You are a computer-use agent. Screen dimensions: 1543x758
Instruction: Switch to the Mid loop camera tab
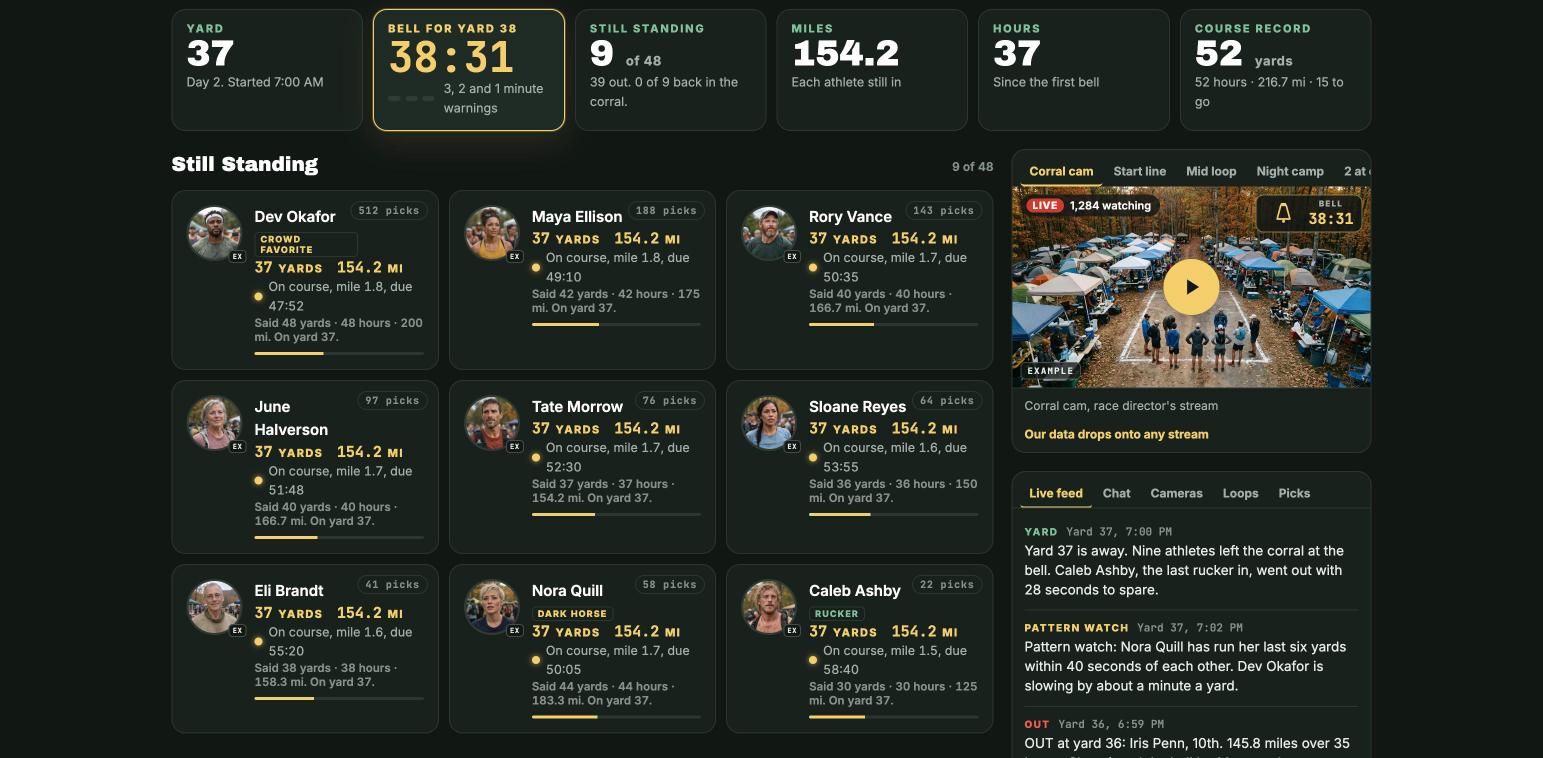[x=1211, y=171]
